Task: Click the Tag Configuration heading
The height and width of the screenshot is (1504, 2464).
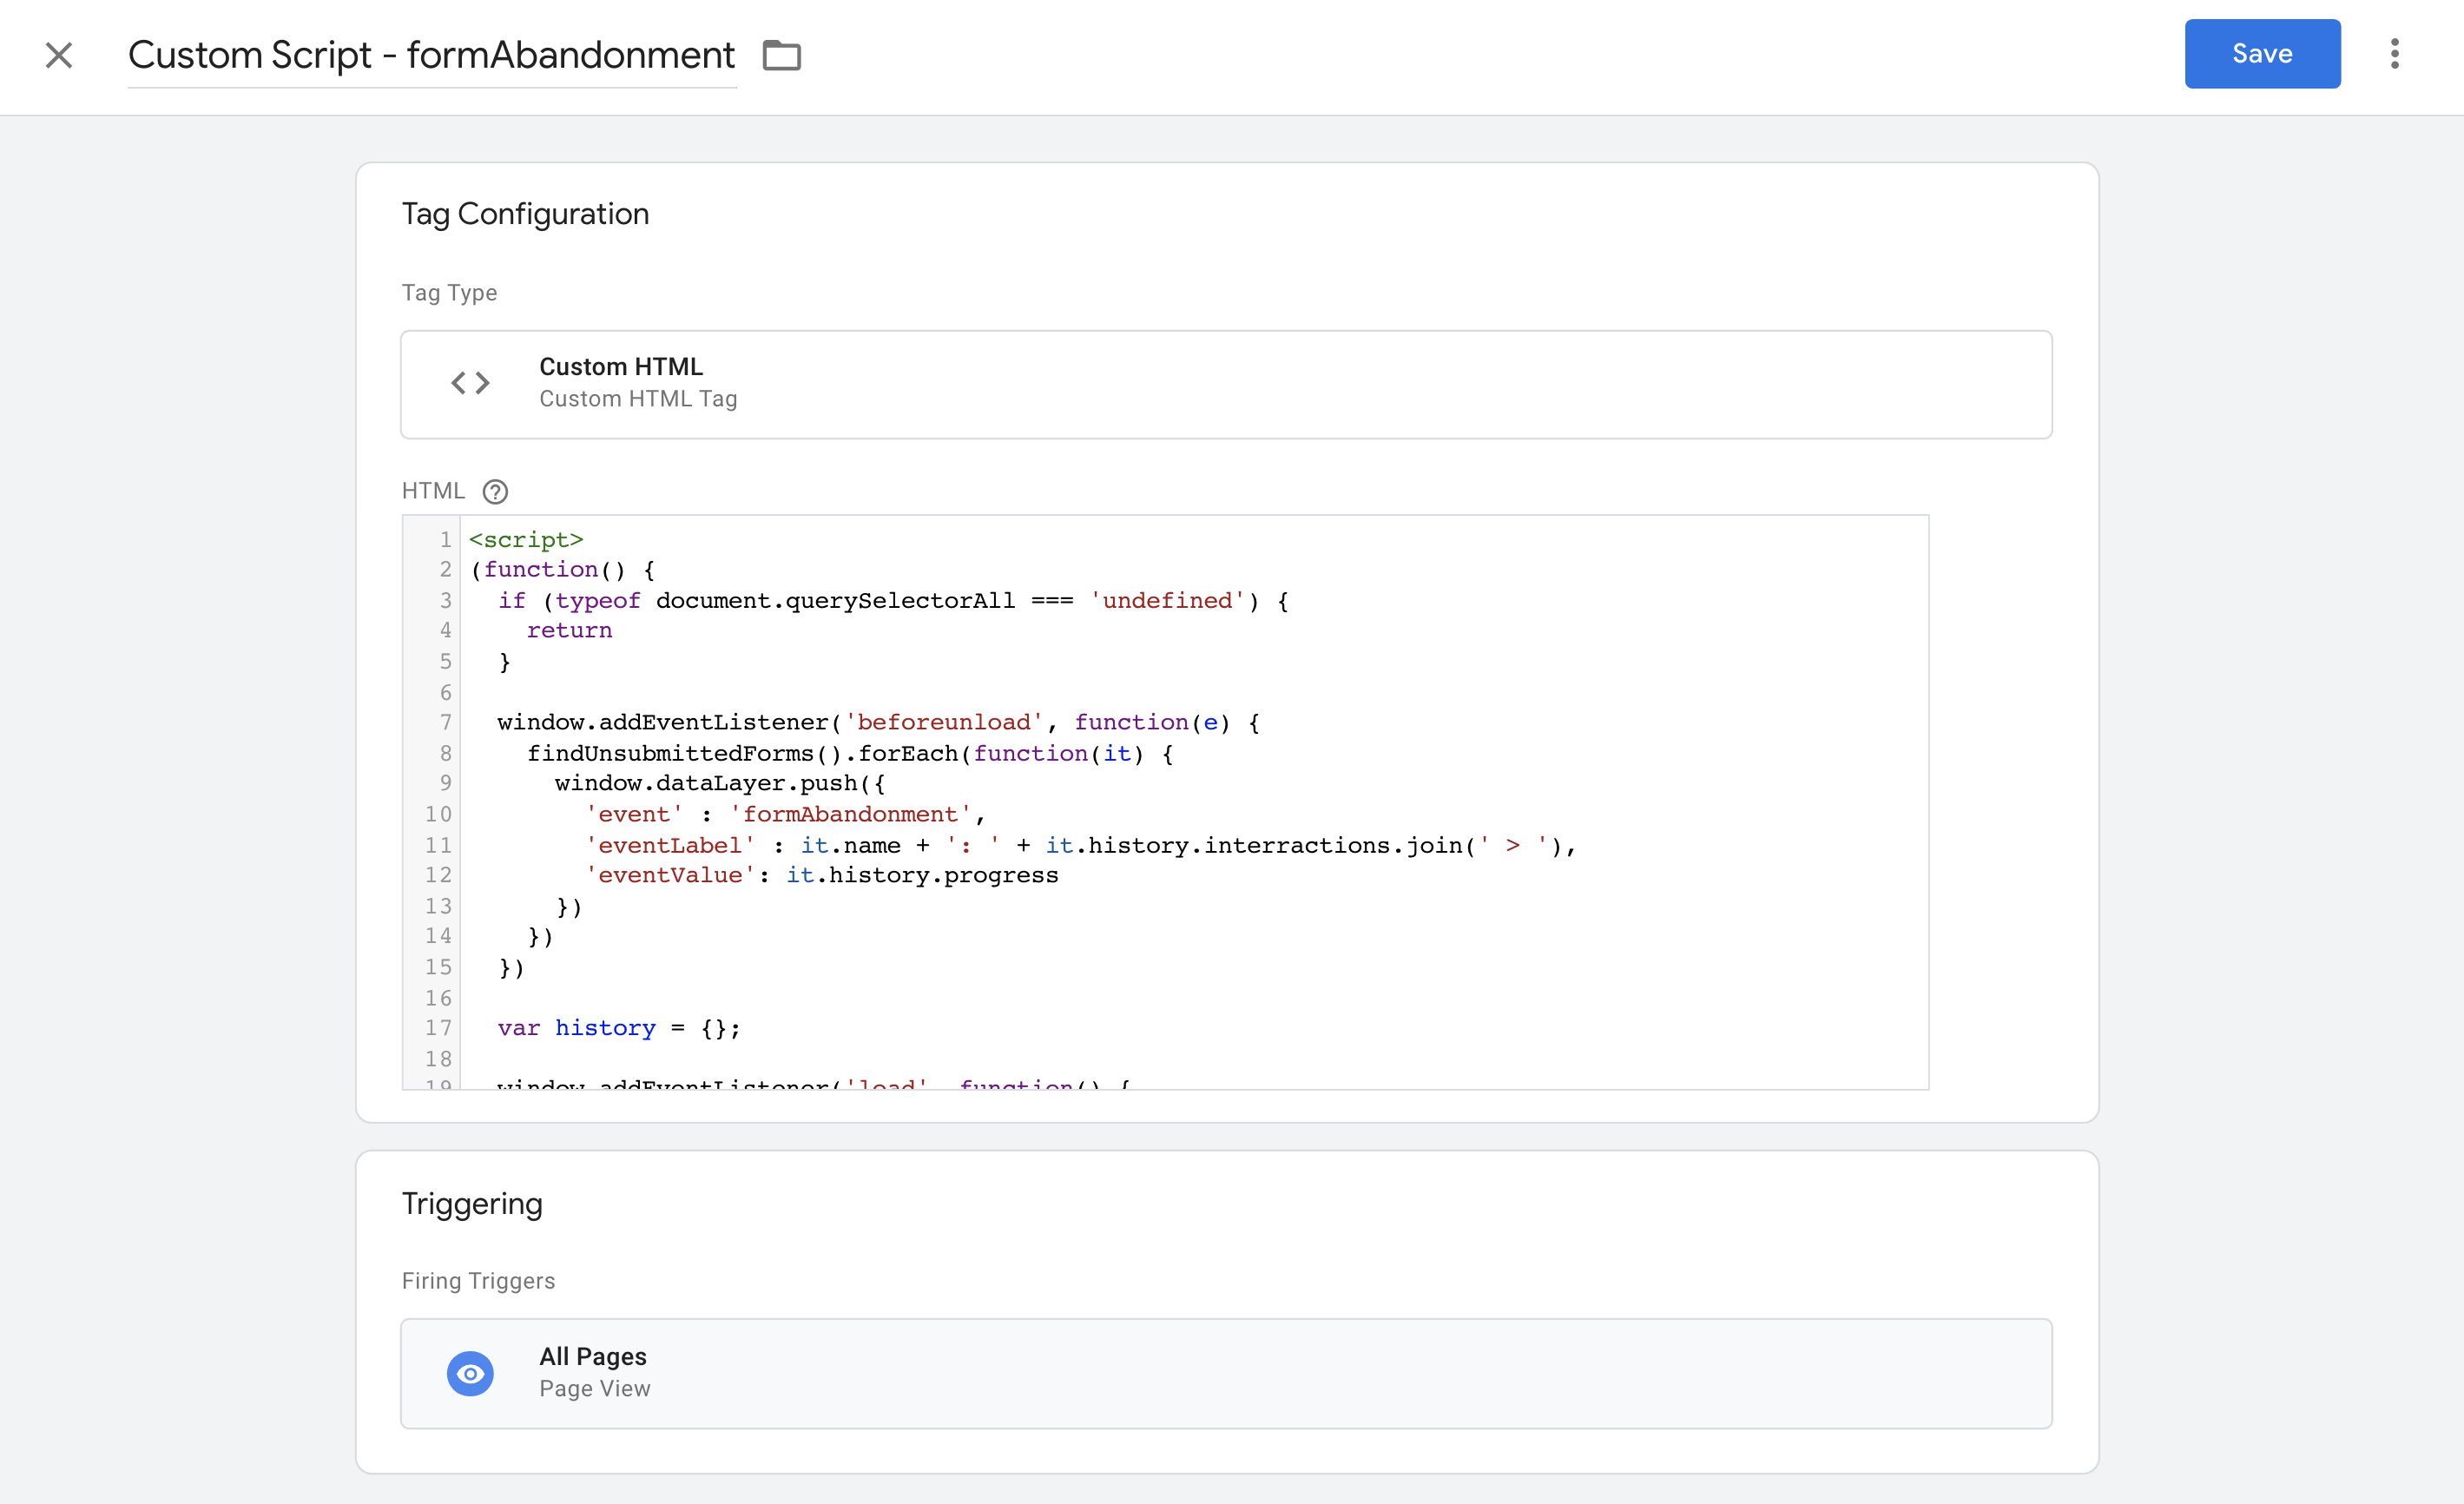Action: coord(525,214)
